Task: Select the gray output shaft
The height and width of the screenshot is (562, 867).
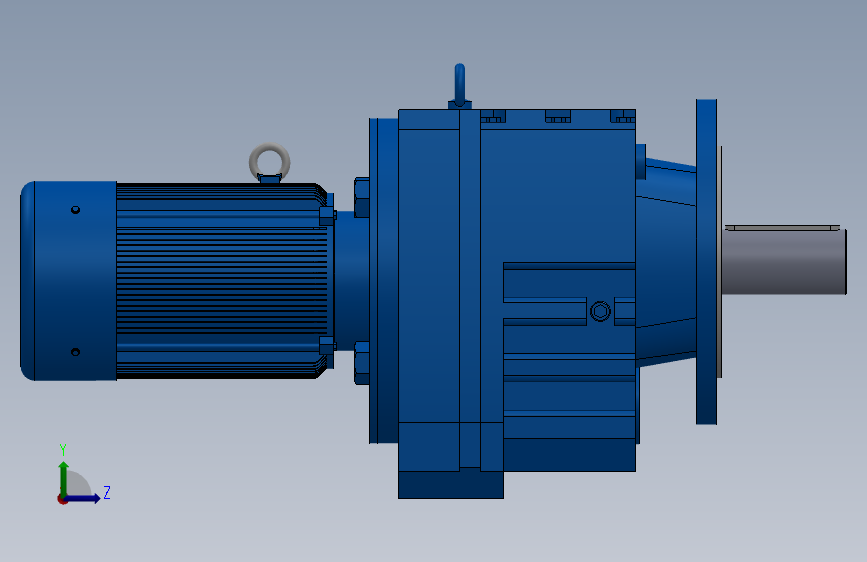Action: (784, 262)
